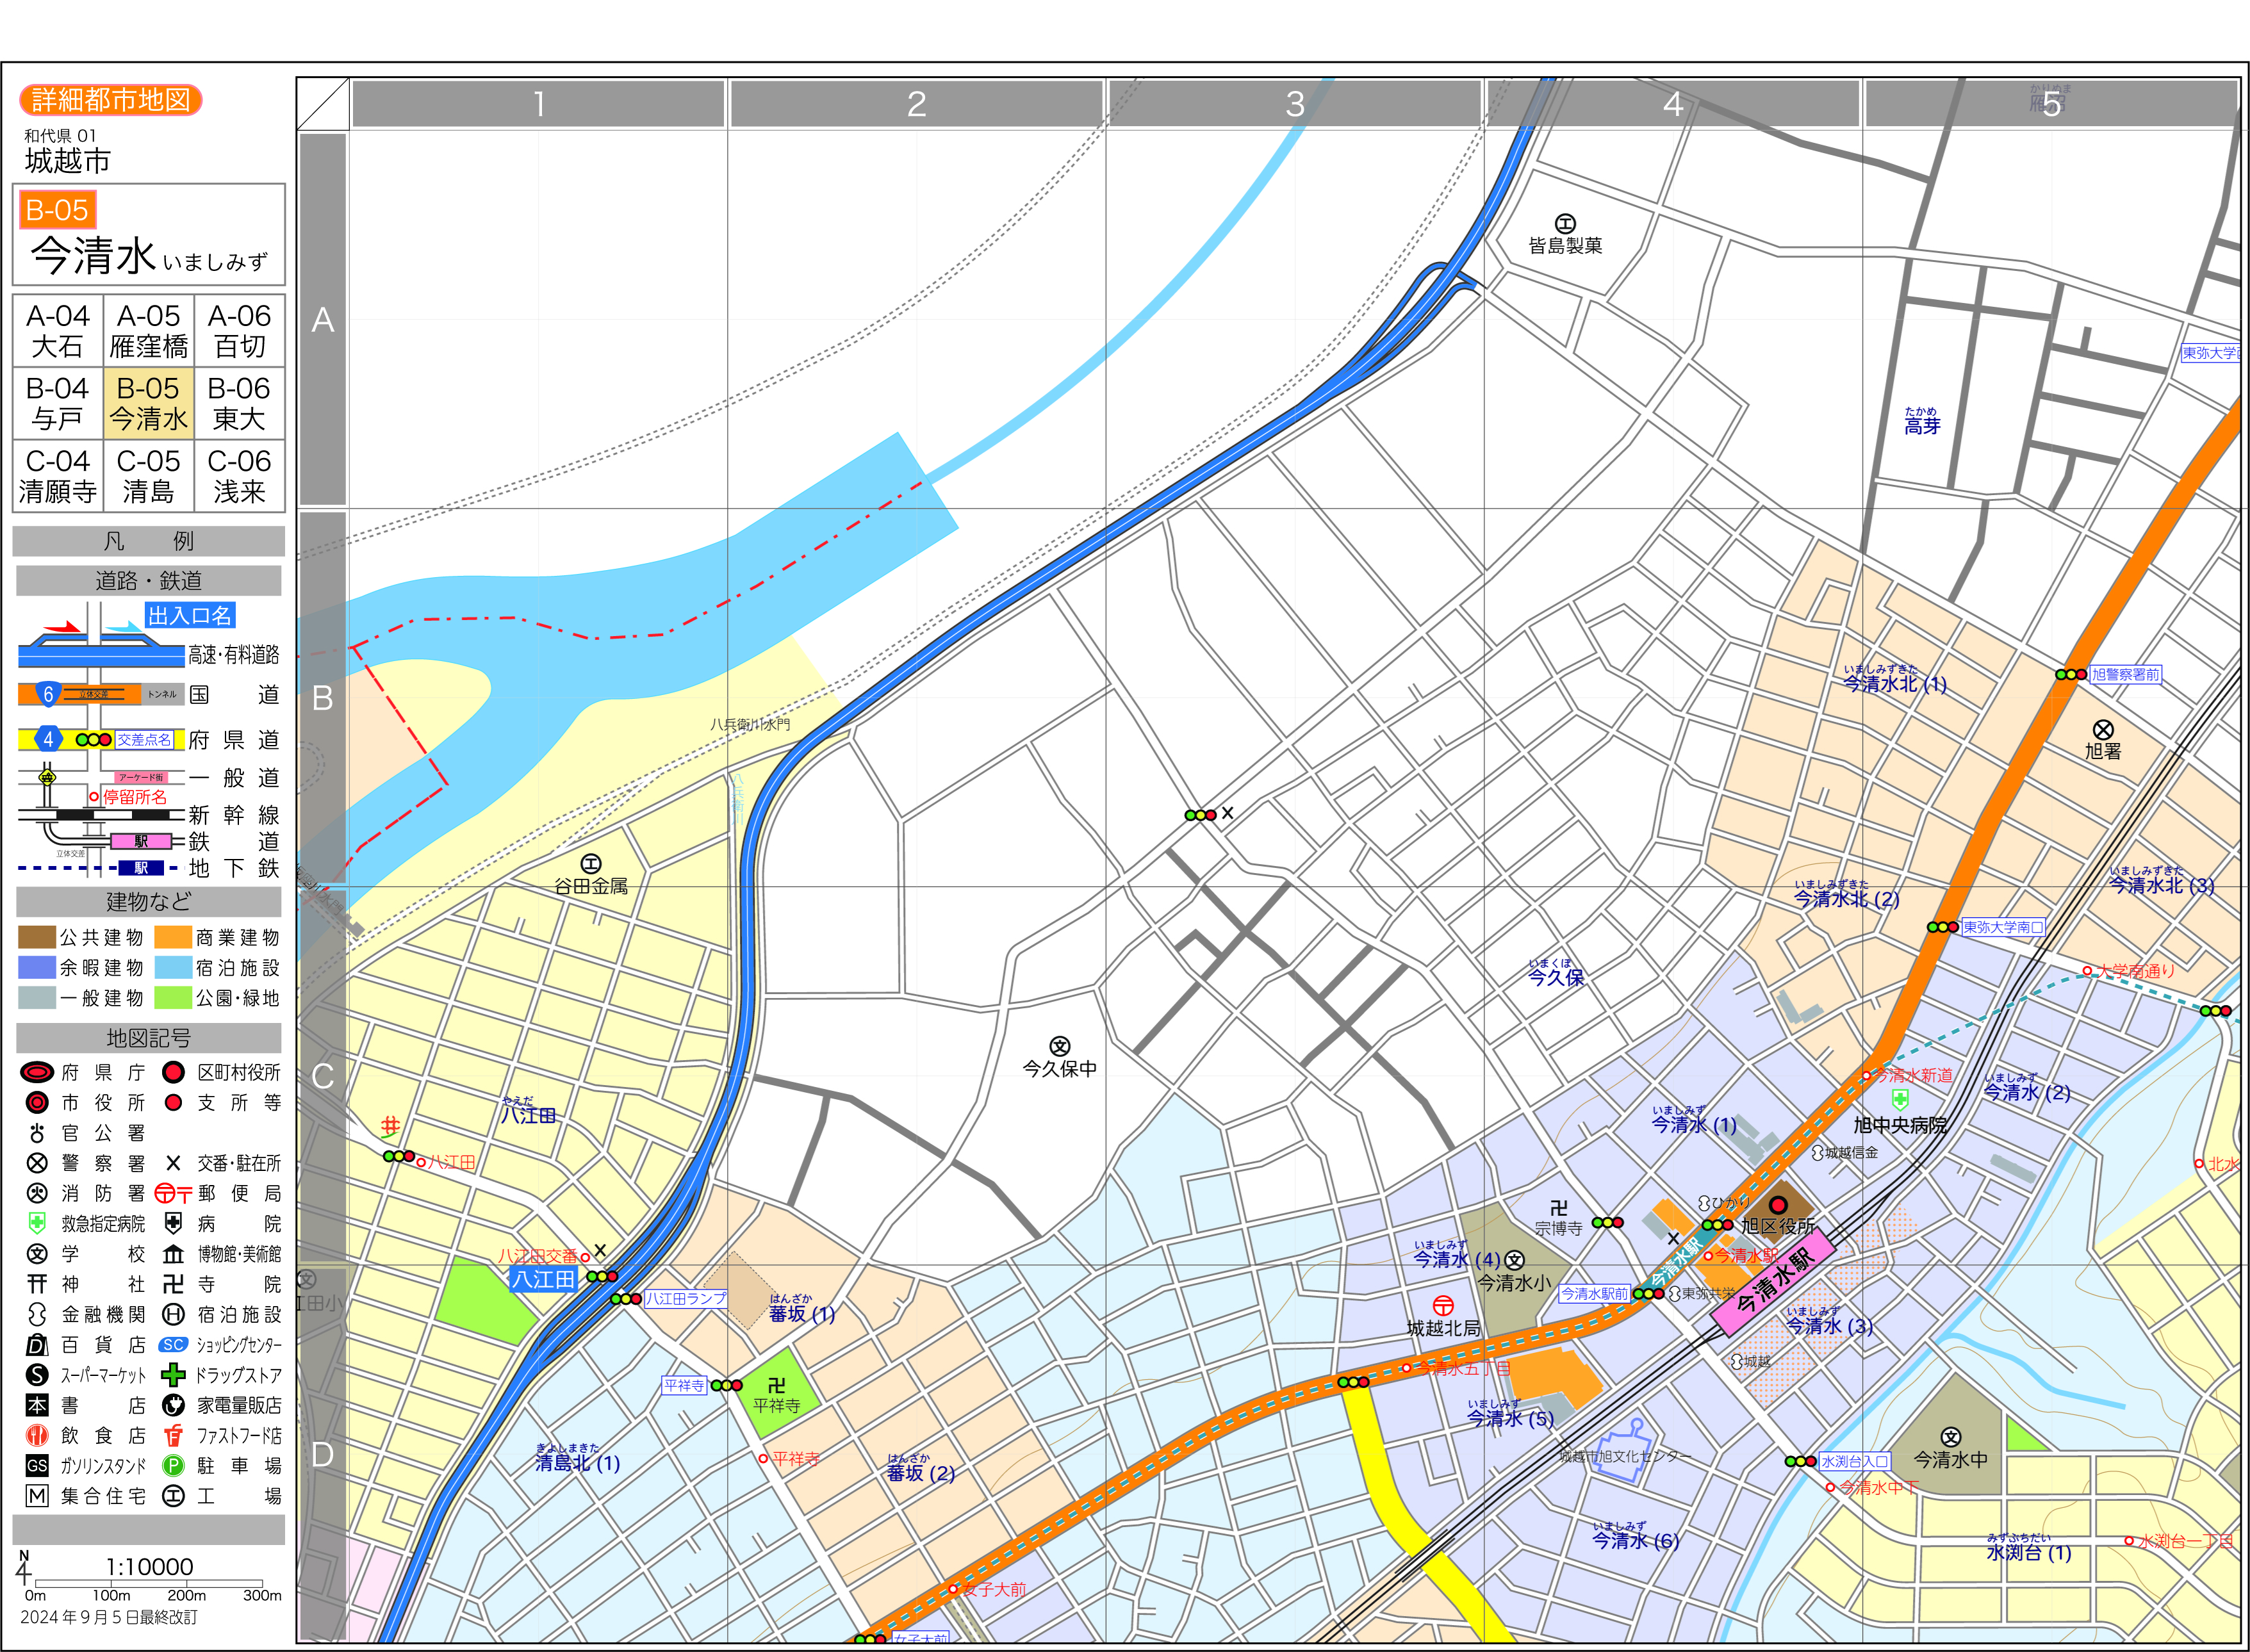This screenshot has height=1652, width=2250.
Task: Go to map sheet C-04 清願寺
Action: coord(58,476)
